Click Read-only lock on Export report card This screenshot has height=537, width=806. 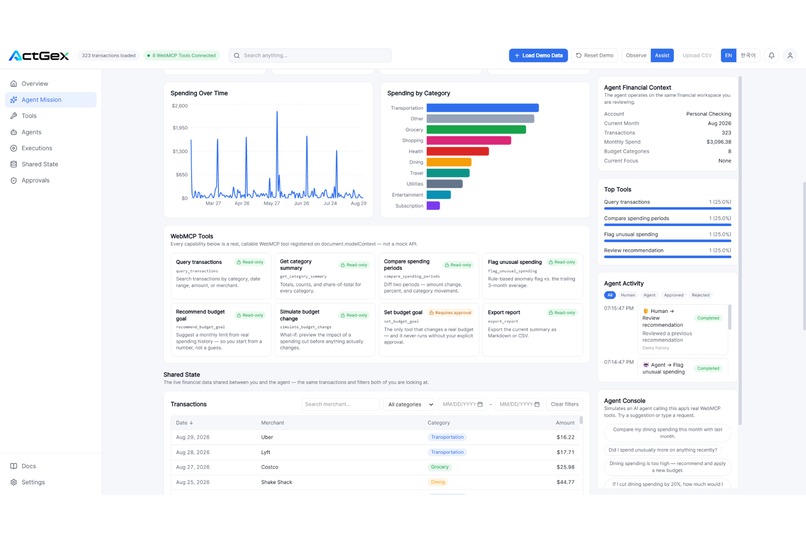pyautogui.click(x=551, y=312)
